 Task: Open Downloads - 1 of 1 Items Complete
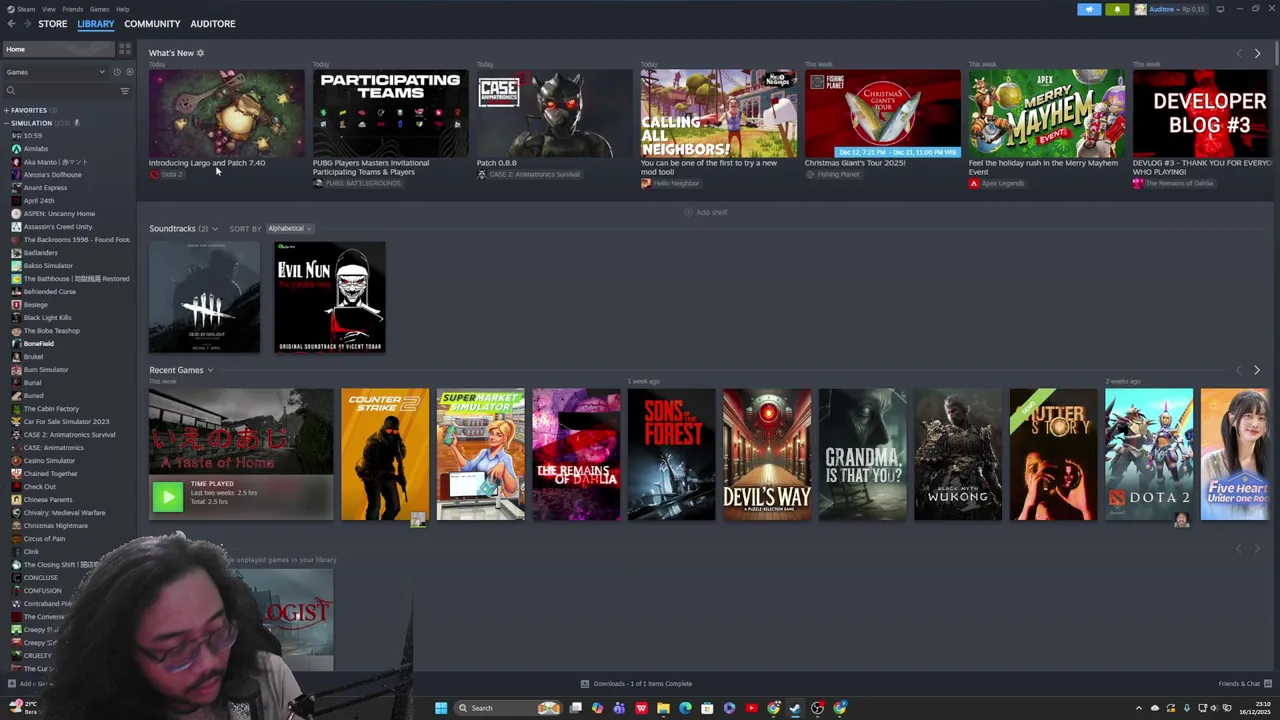tap(636, 684)
